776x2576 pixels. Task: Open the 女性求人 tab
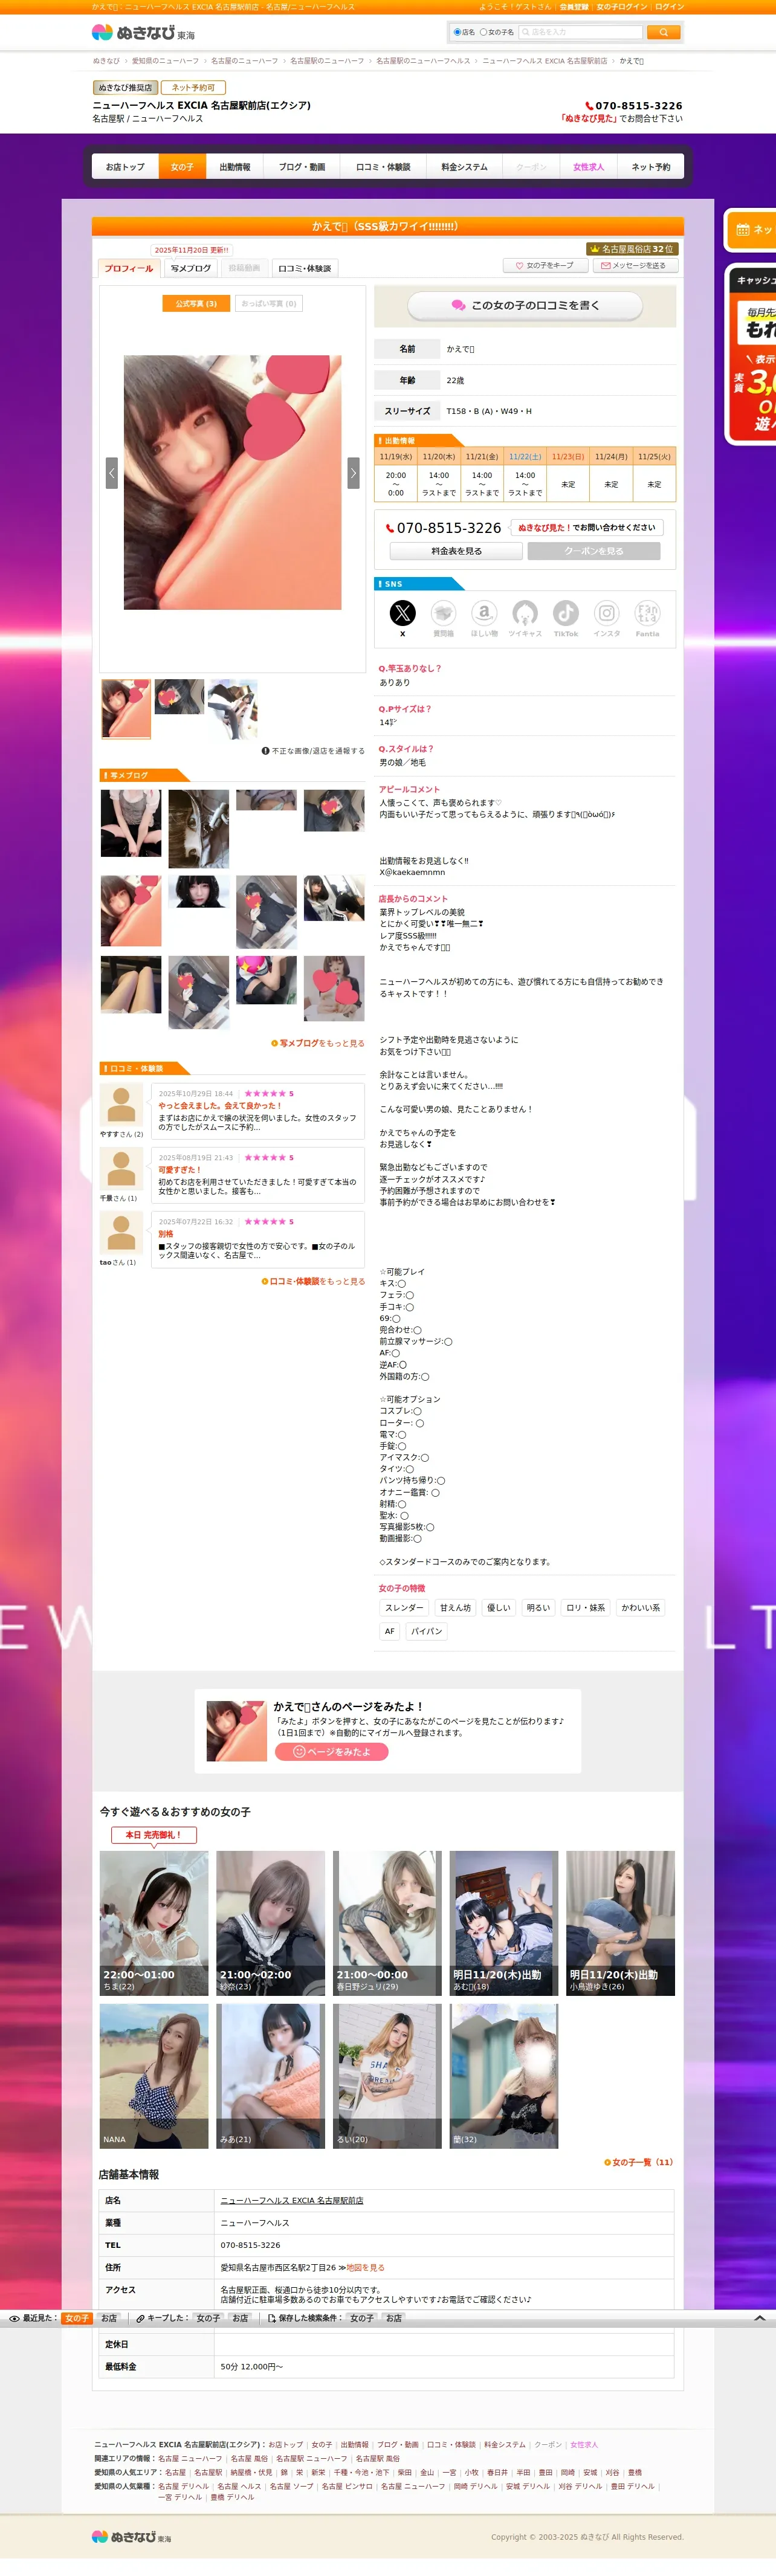(x=588, y=167)
